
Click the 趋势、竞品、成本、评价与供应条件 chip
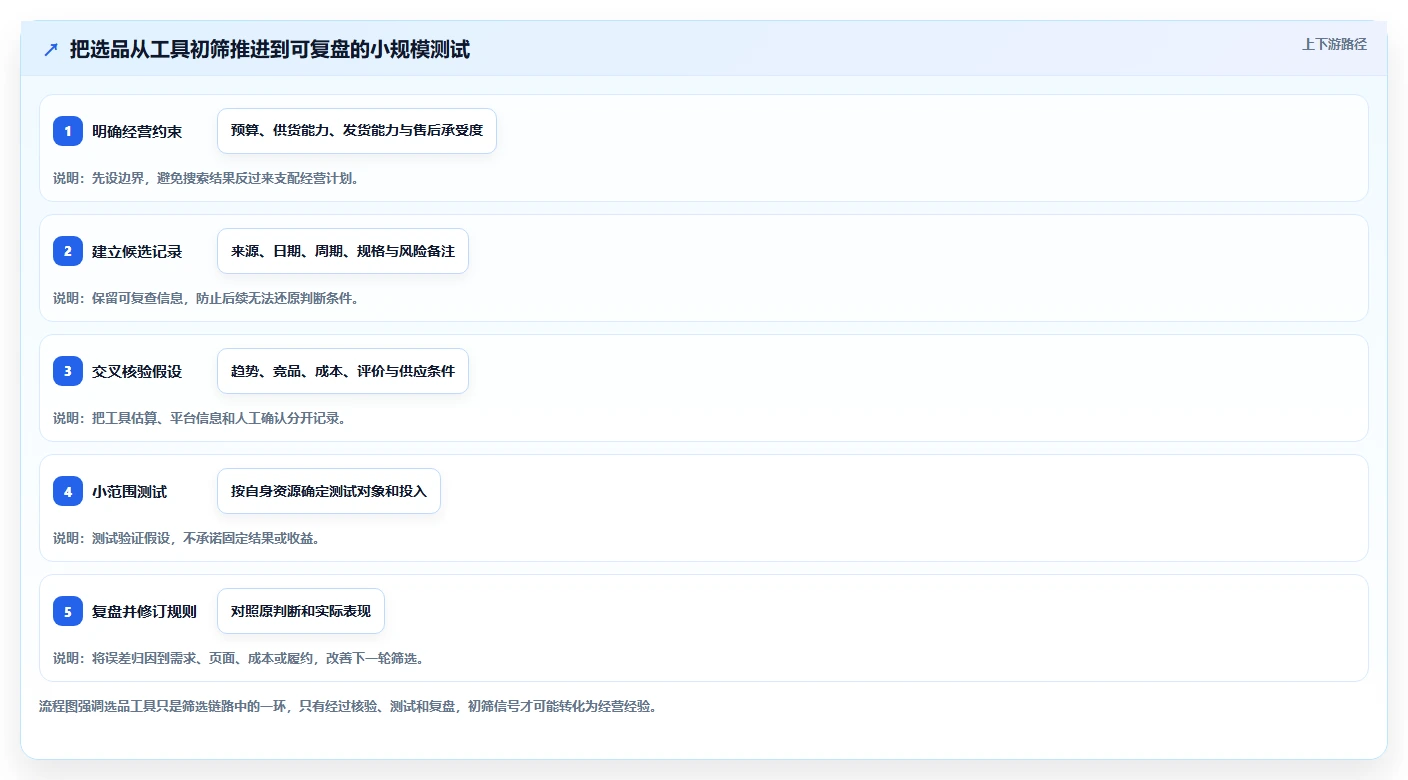coord(343,371)
